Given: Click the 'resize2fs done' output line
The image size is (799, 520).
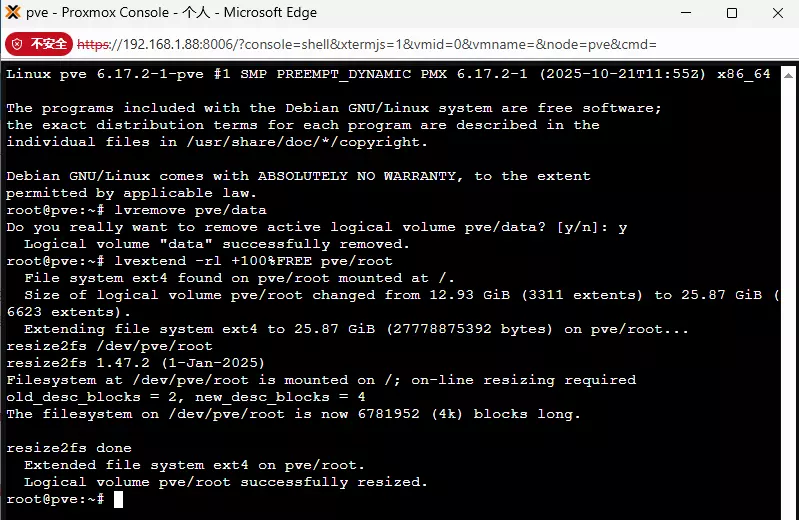Looking at the screenshot, I should coord(69,448).
